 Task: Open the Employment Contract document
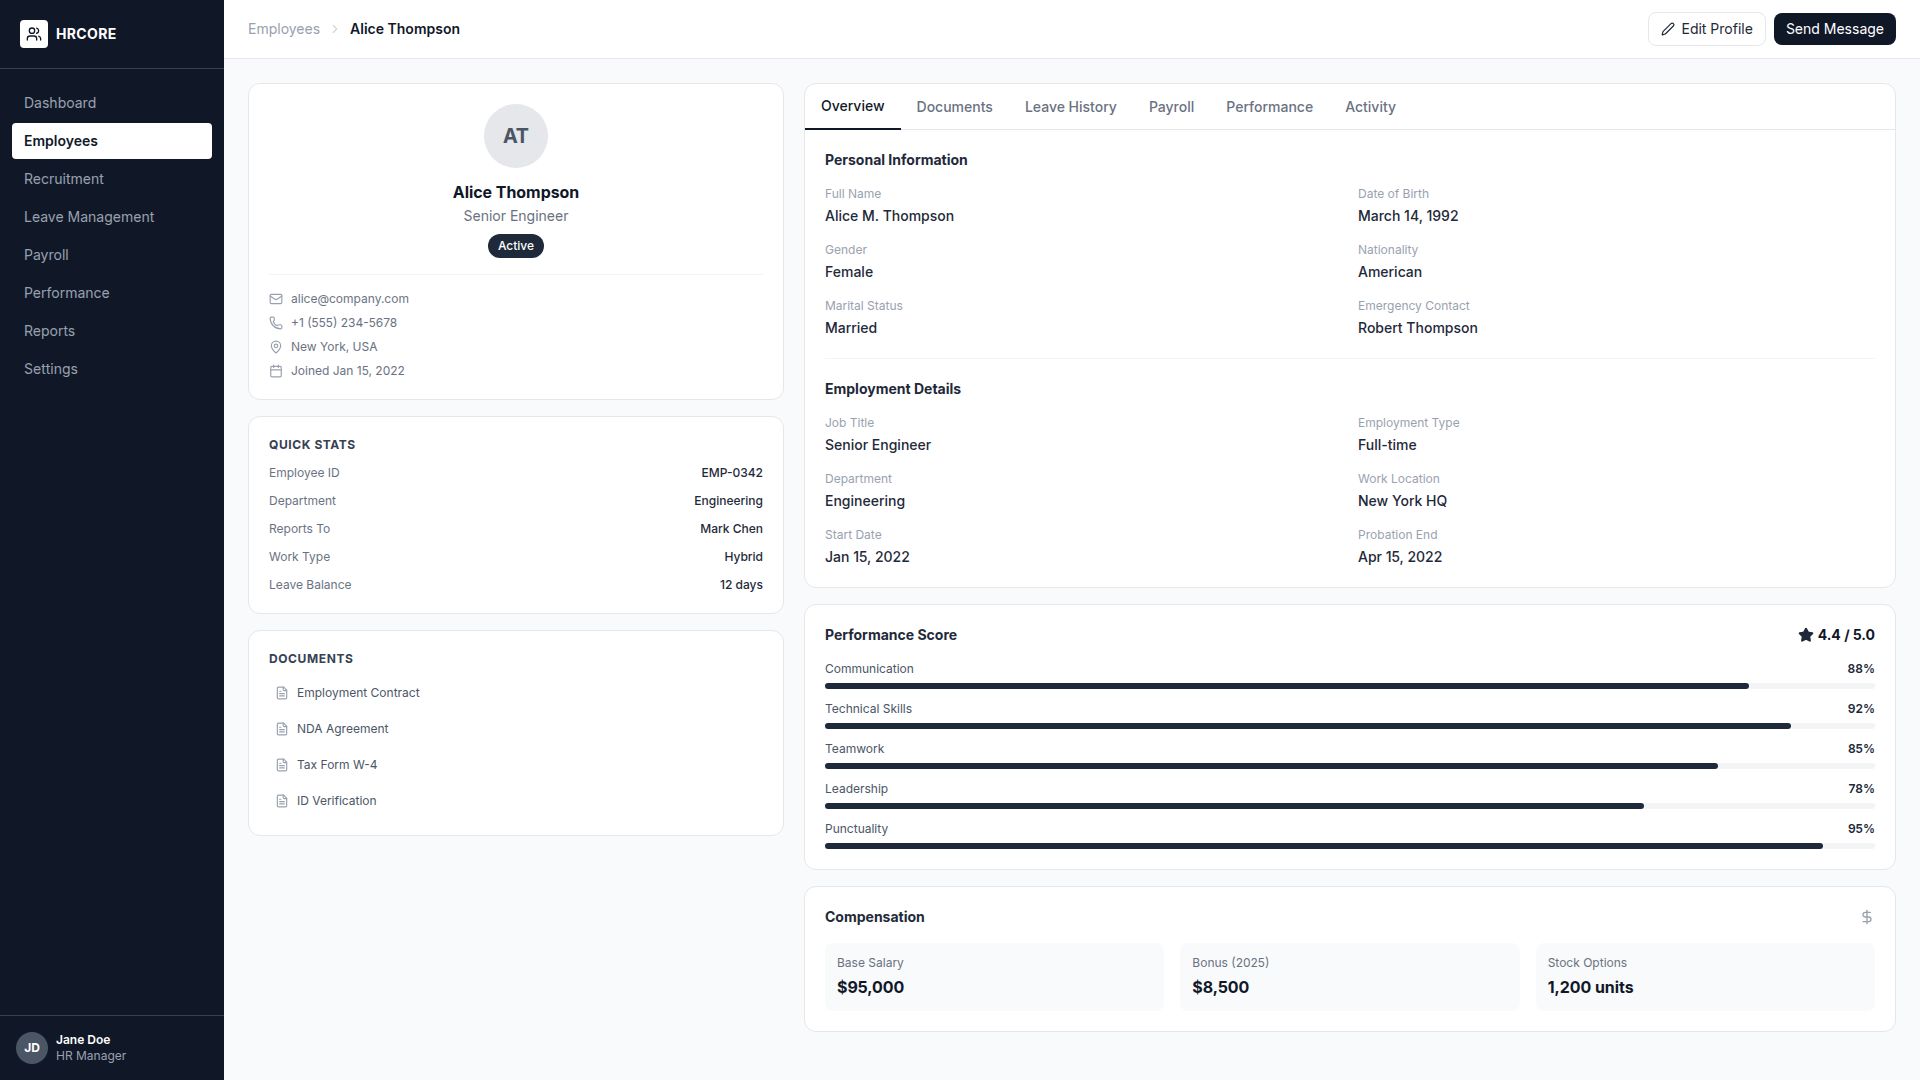tap(516, 693)
